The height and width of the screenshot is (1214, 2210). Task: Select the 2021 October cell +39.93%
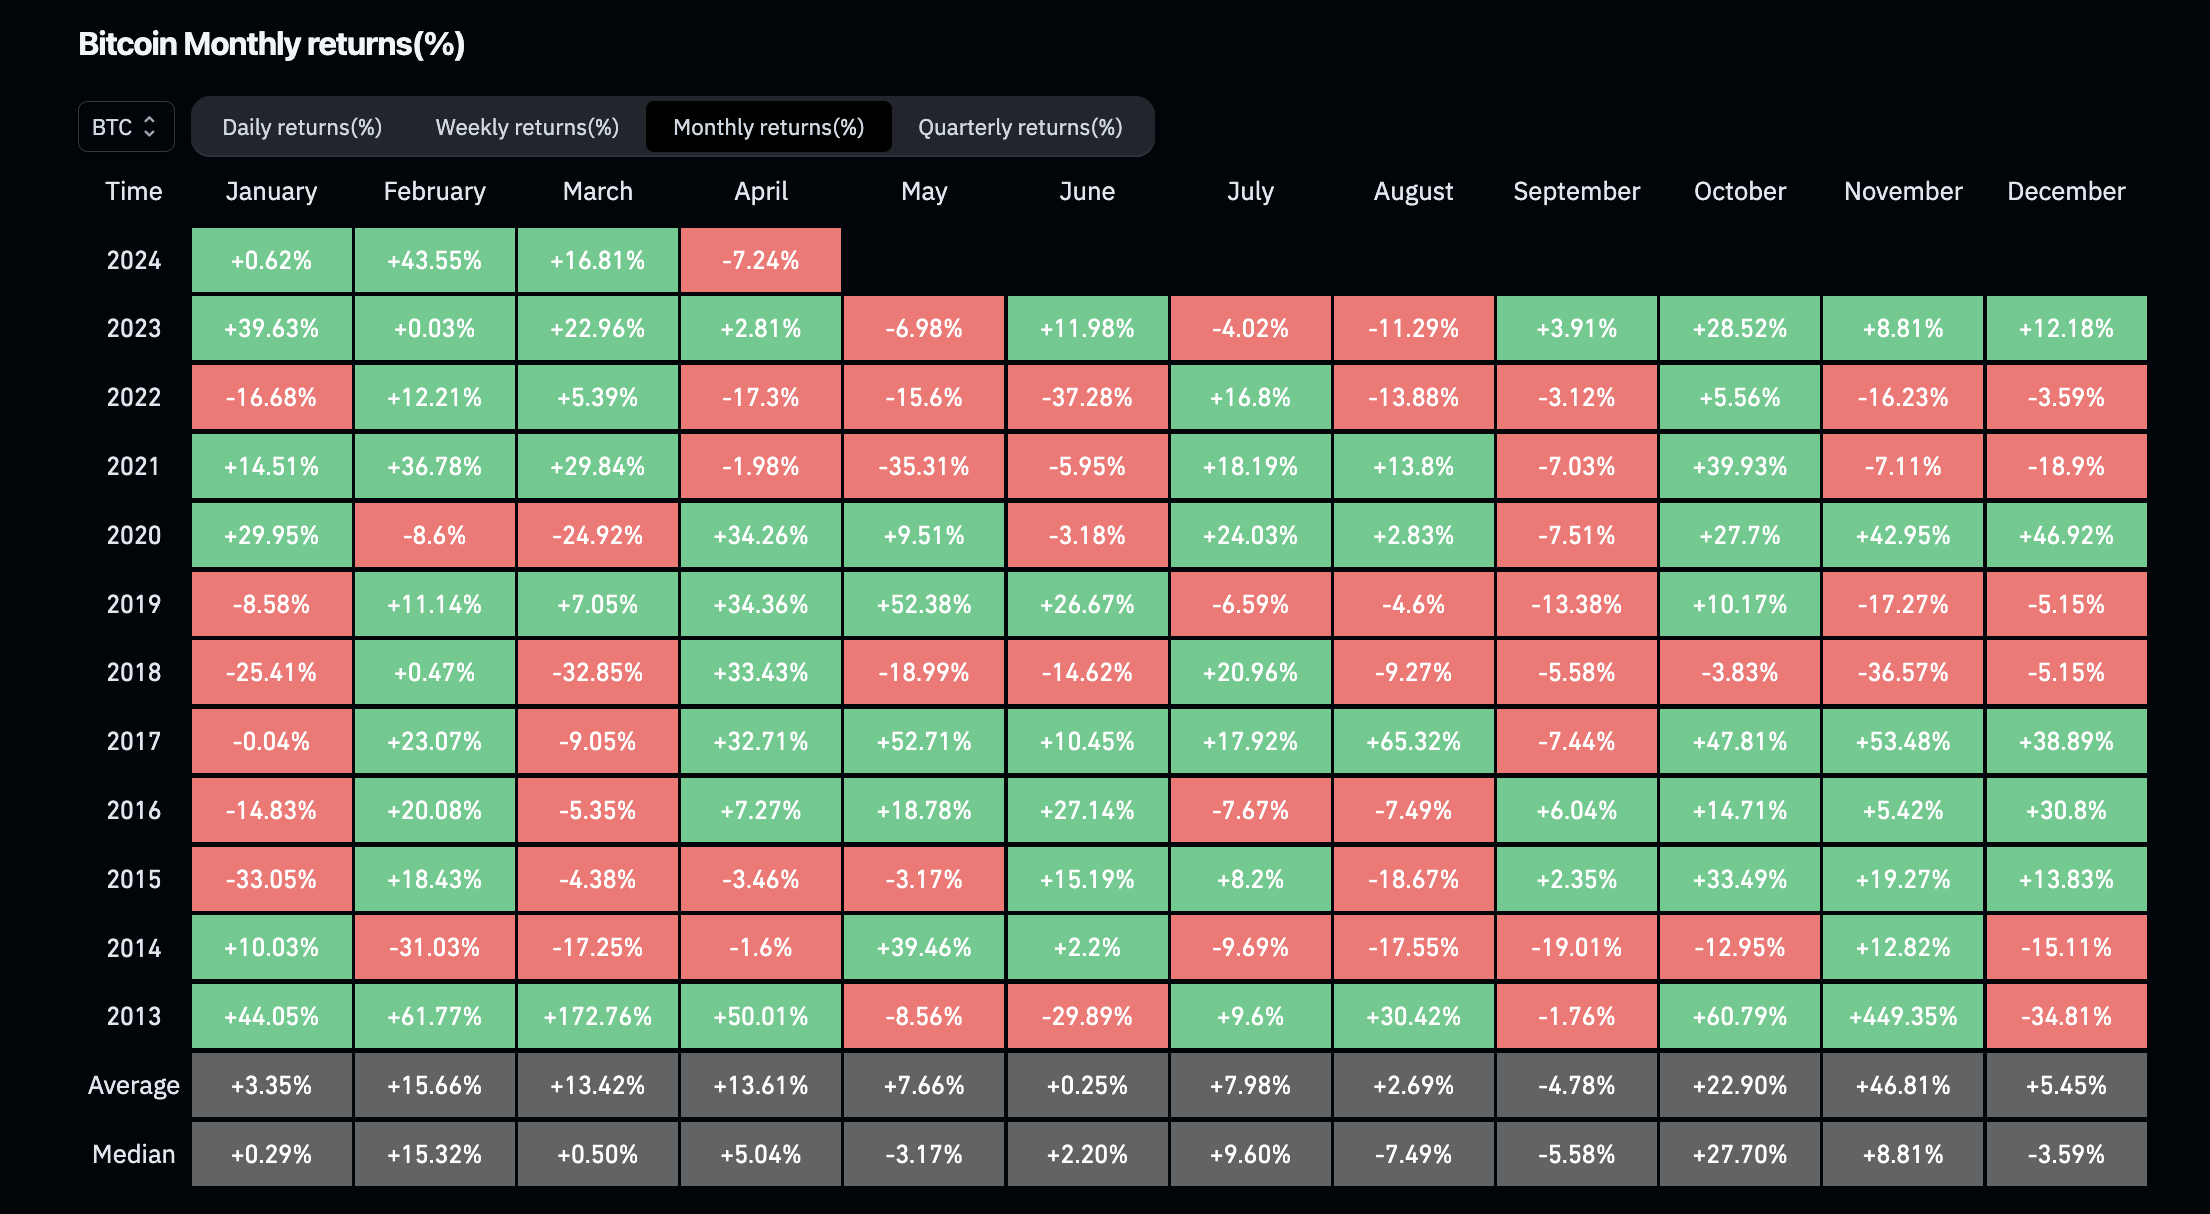tap(1740, 466)
